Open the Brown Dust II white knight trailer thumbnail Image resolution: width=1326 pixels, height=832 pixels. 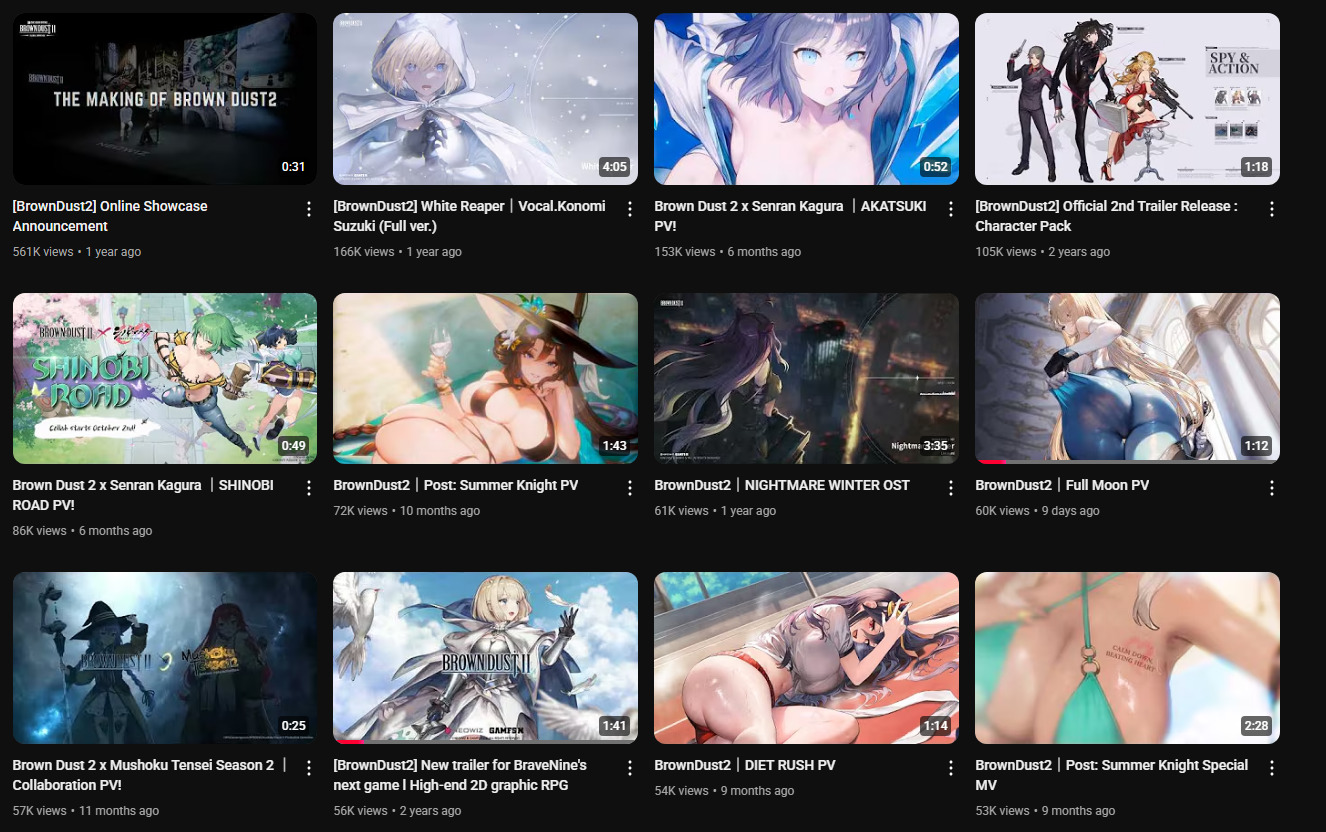[485, 657]
